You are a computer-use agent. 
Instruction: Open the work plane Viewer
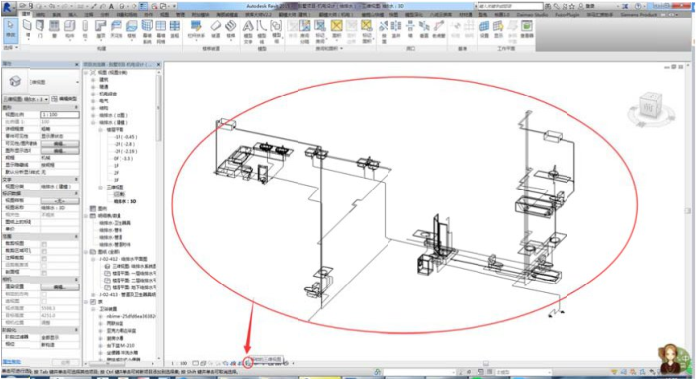point(527,29)
